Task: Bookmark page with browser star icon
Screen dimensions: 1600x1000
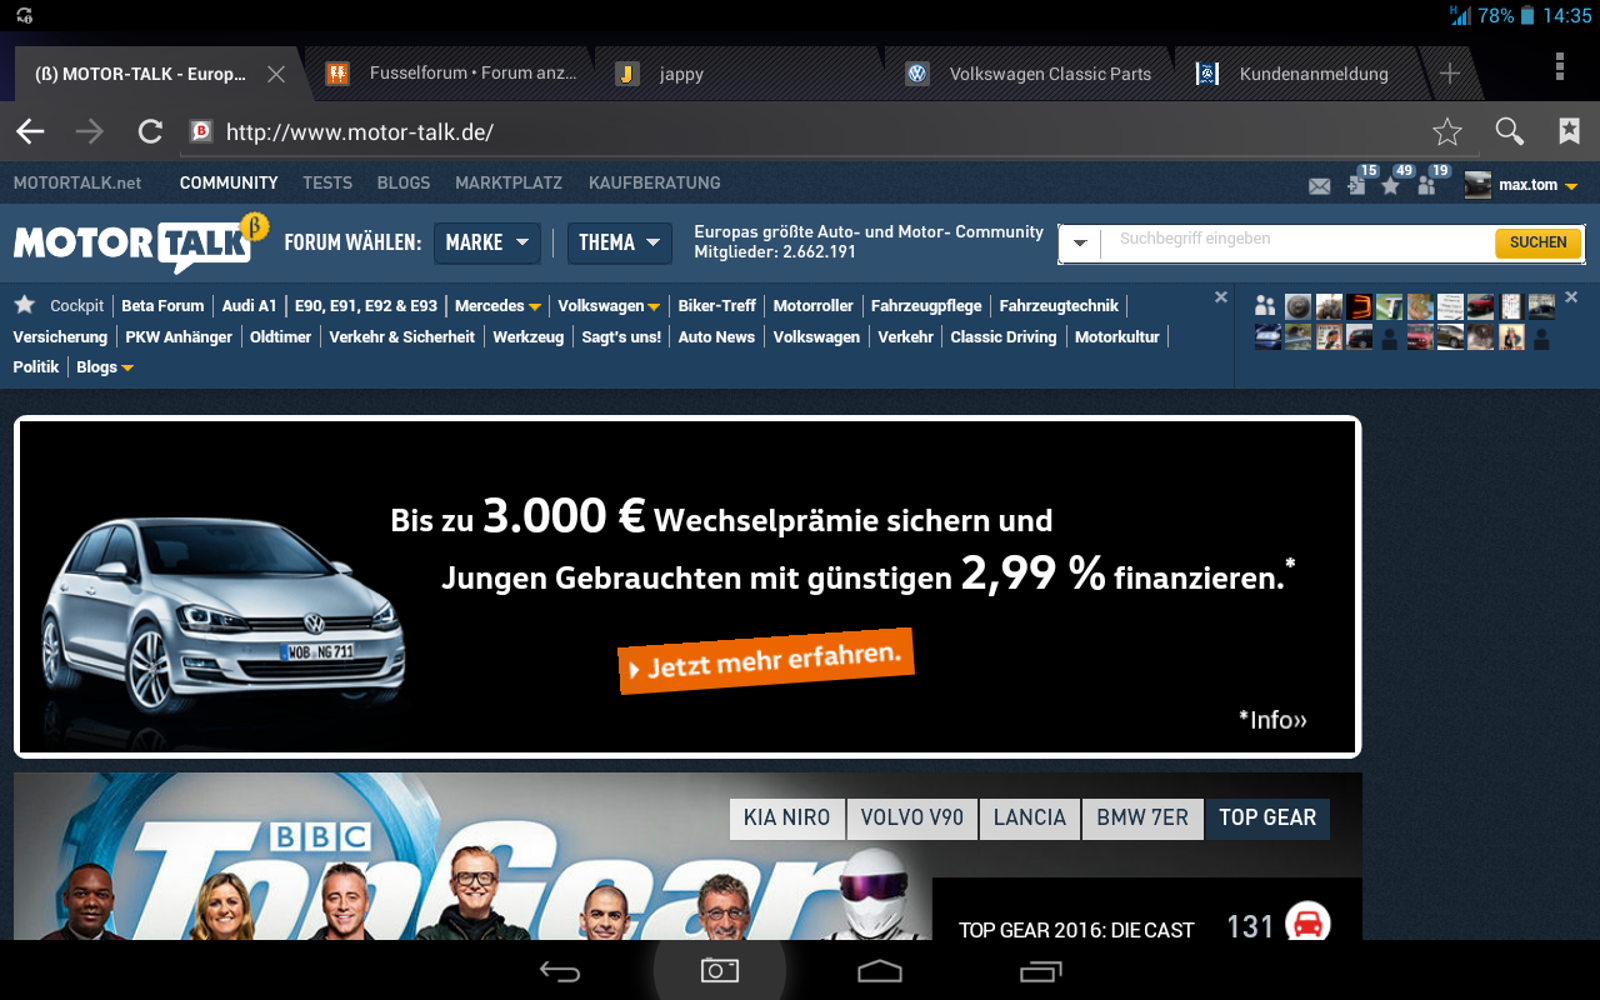Action: coord(1446,132)
